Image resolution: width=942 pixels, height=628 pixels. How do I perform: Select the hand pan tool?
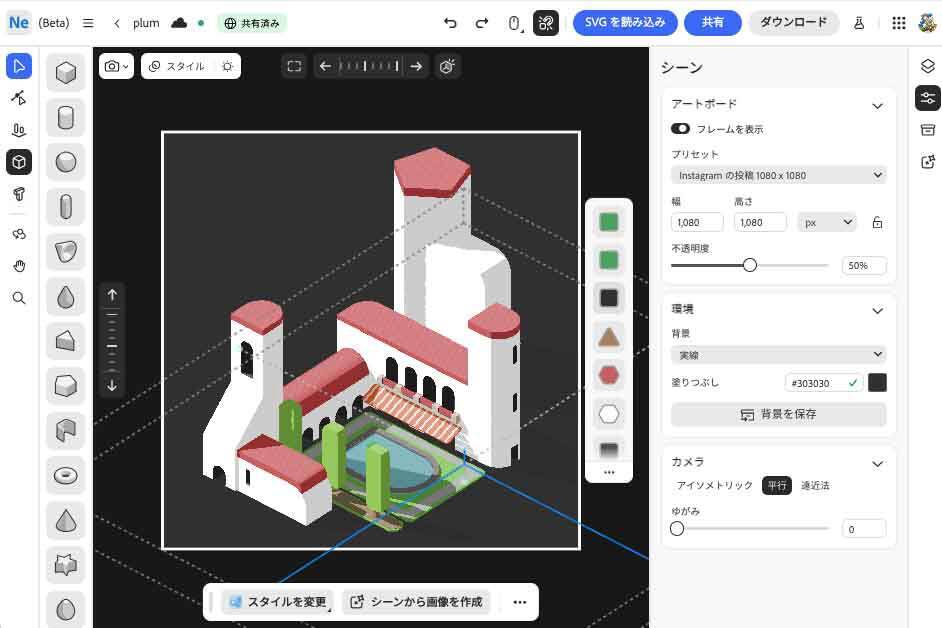(19, 266)
